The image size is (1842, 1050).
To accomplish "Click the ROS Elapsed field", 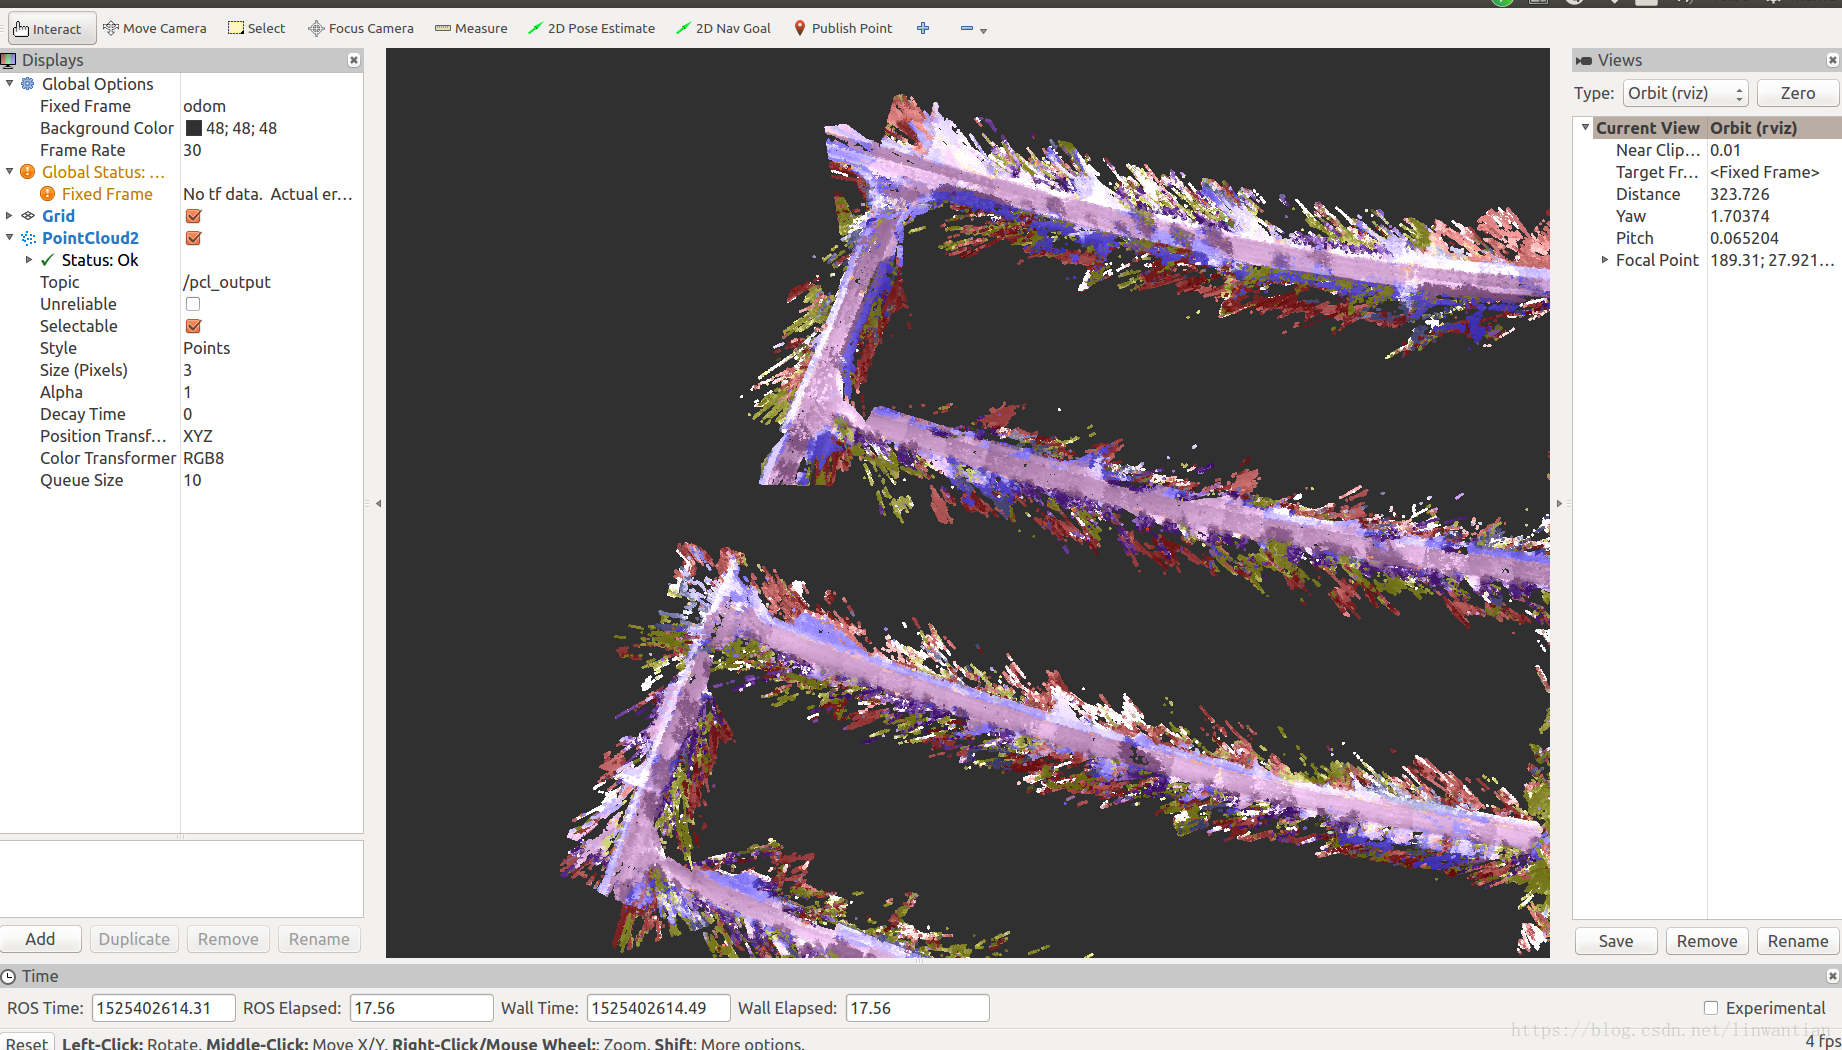I will pyautogui.click(x=421, y=1008).
